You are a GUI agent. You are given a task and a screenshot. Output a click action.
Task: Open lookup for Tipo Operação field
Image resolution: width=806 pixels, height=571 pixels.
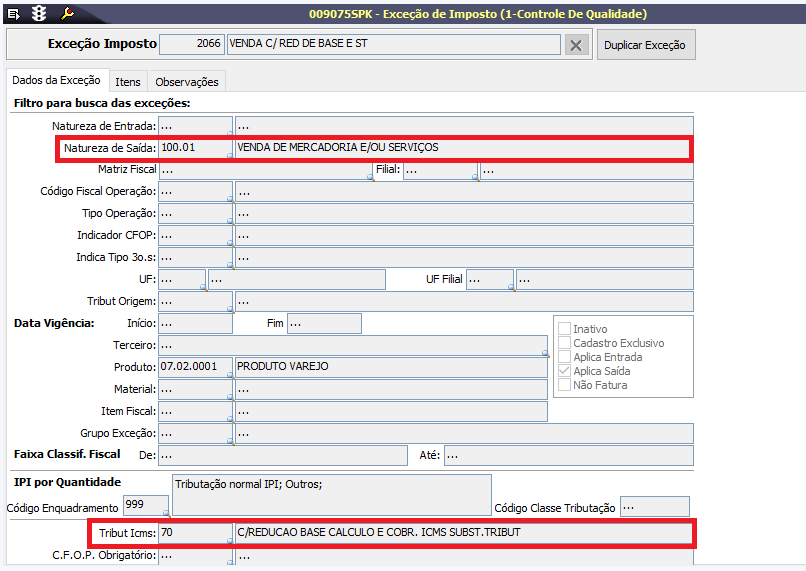(230, 221)
